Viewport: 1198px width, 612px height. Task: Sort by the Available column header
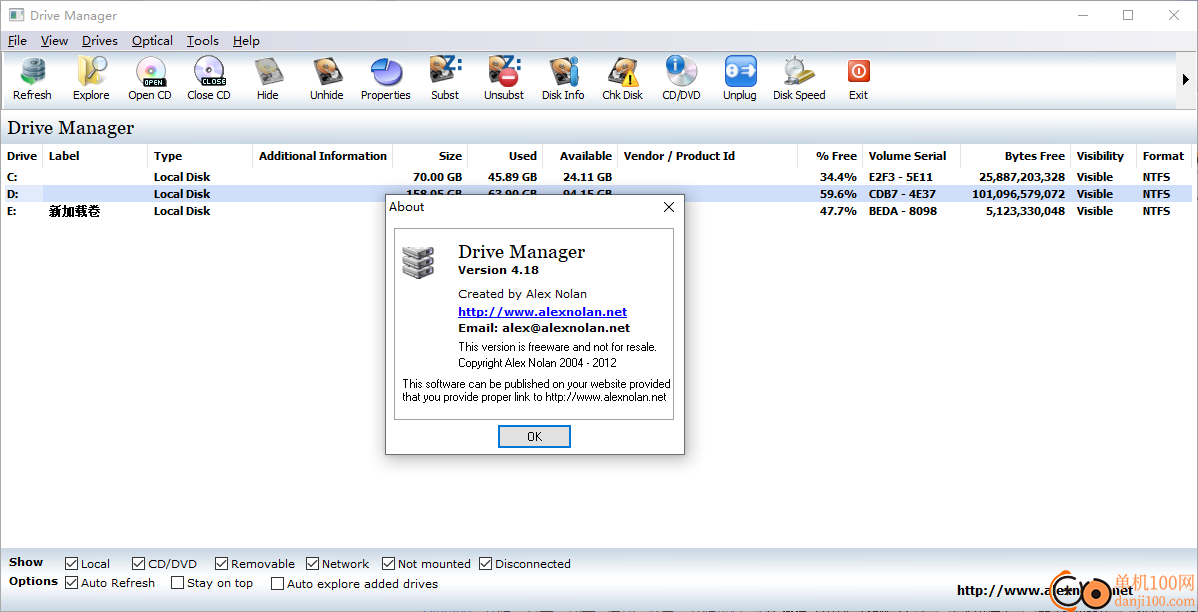click(580, 156)
